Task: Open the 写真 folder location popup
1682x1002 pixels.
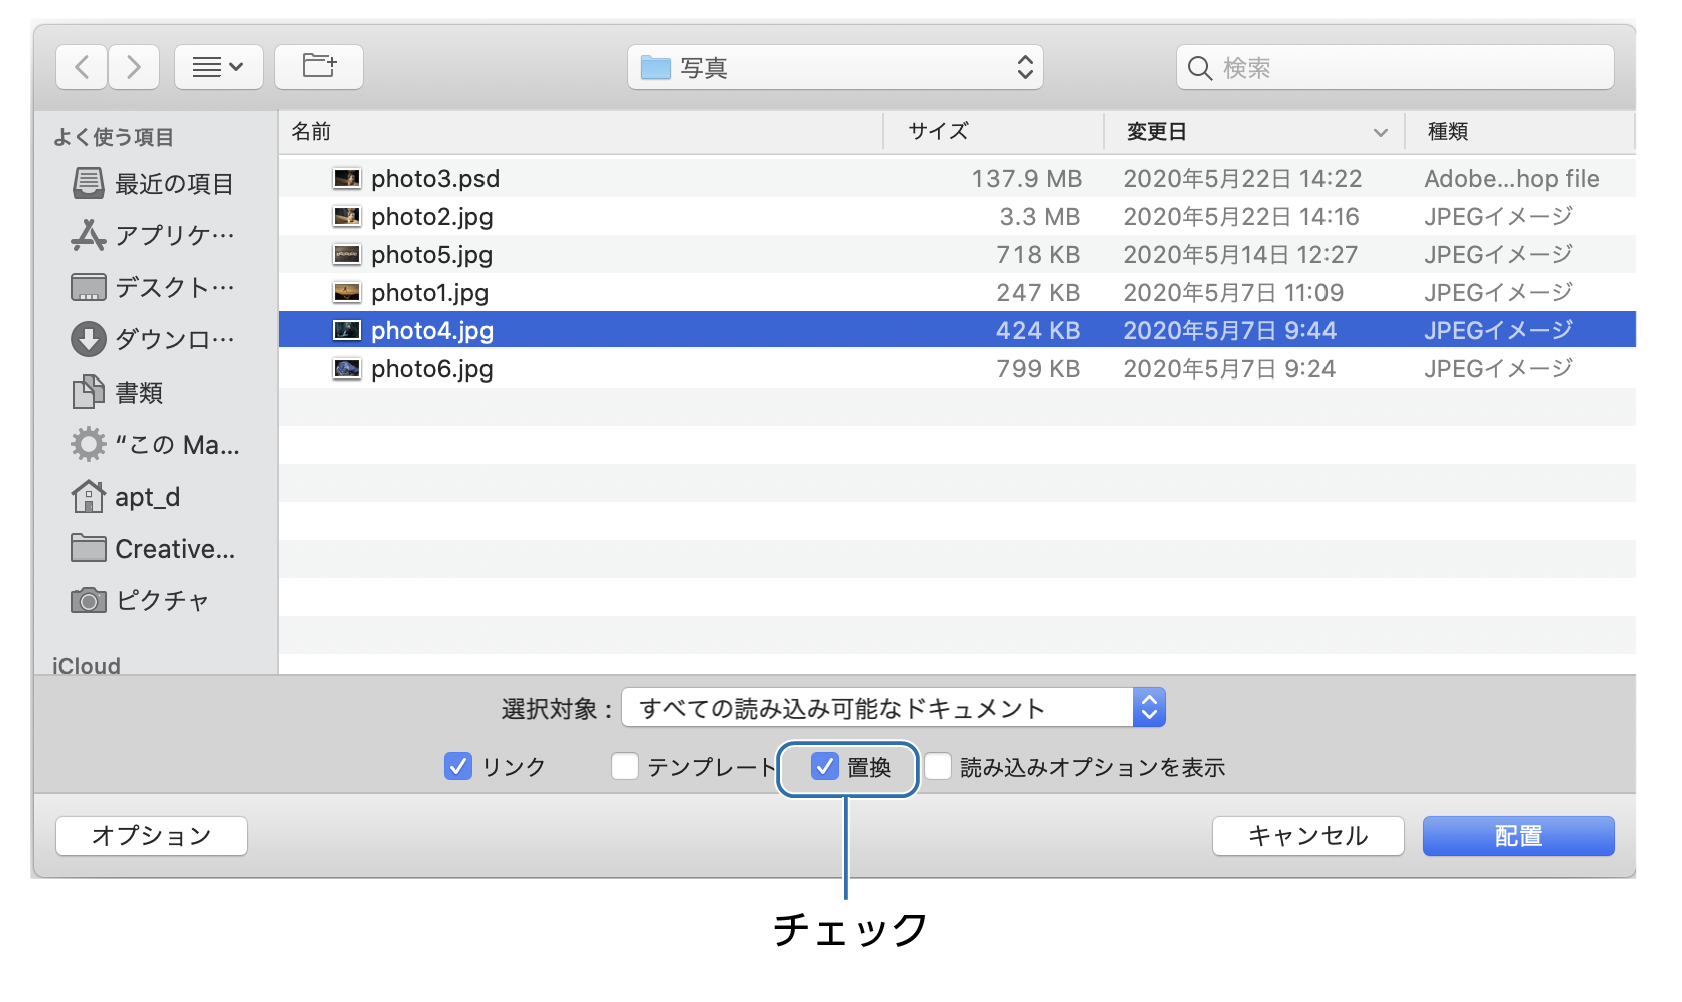Action: coord(835,67)
